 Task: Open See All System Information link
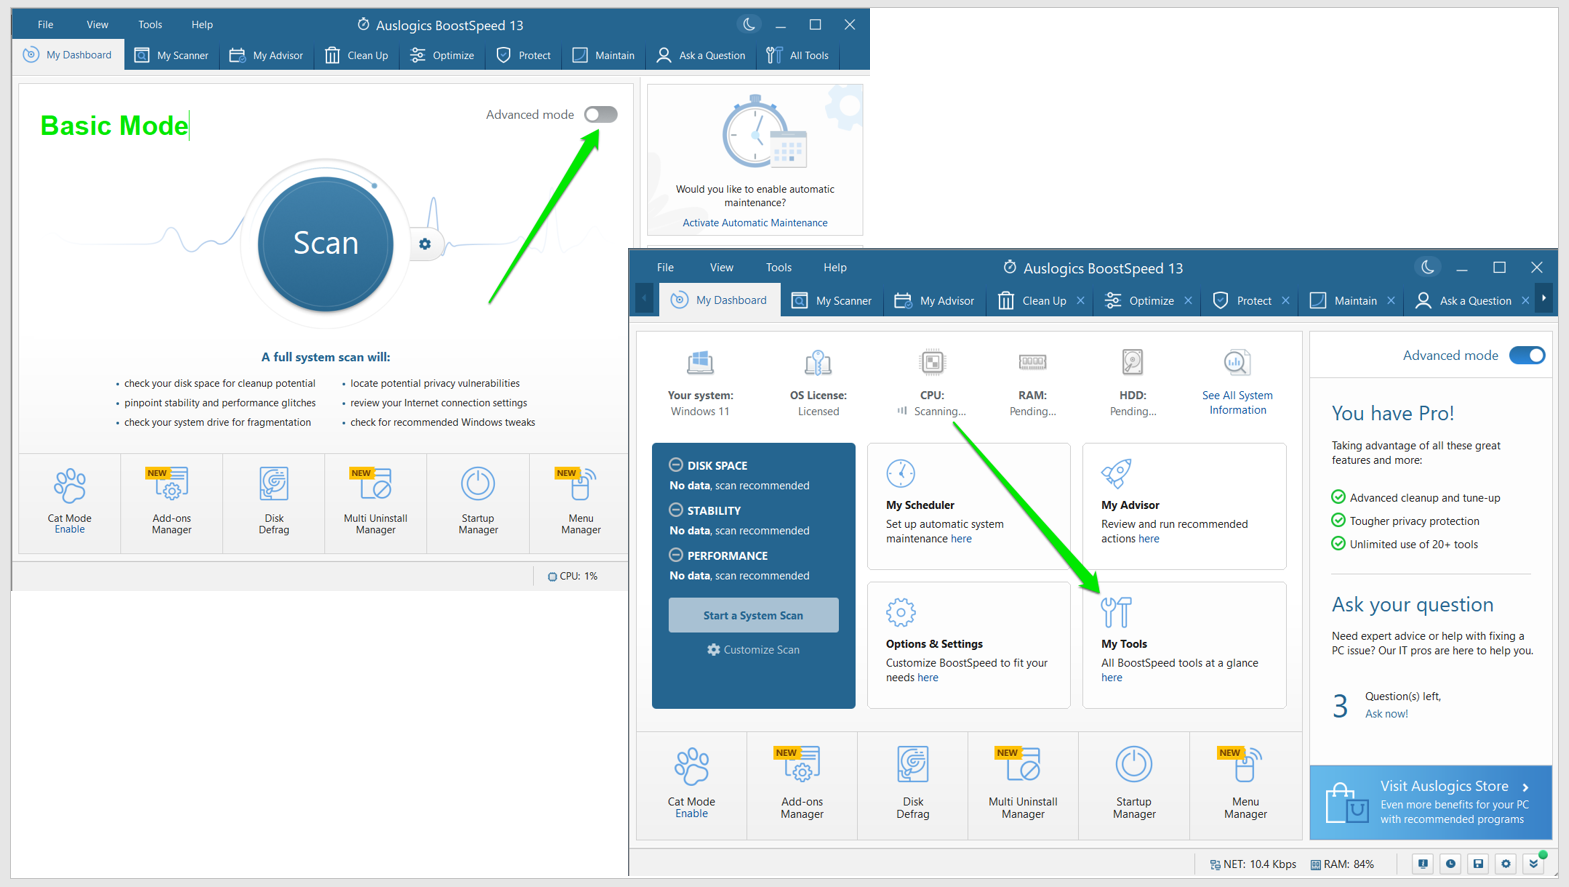(1237, 402)
